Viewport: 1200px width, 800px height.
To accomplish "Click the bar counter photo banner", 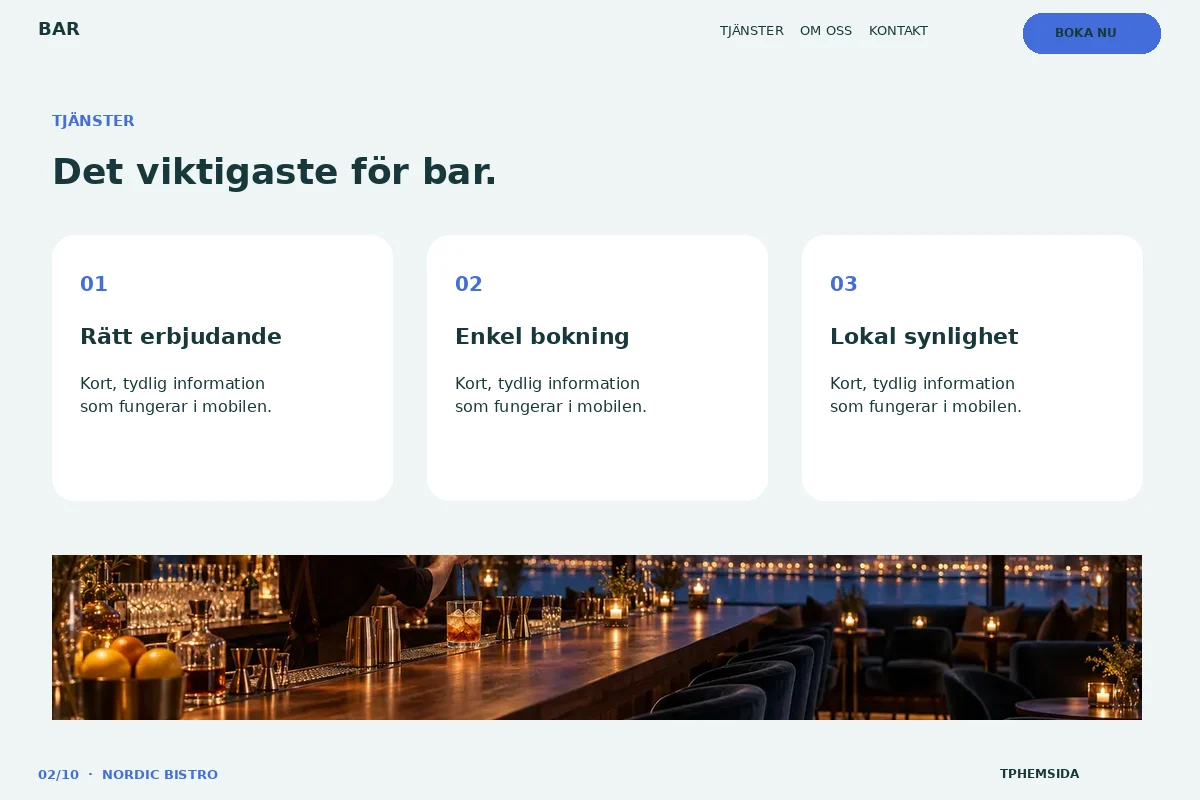I will click(x=597, y=637).
